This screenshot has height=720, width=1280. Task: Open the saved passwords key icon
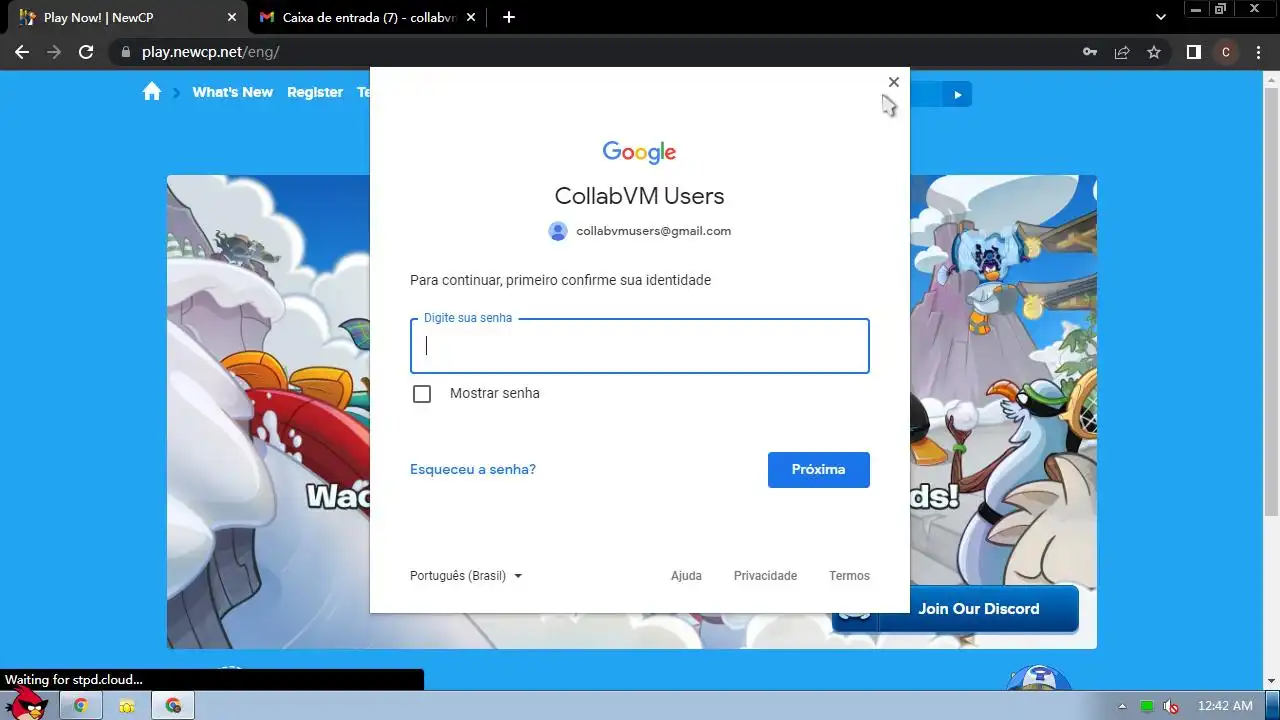pos(1090,52)
